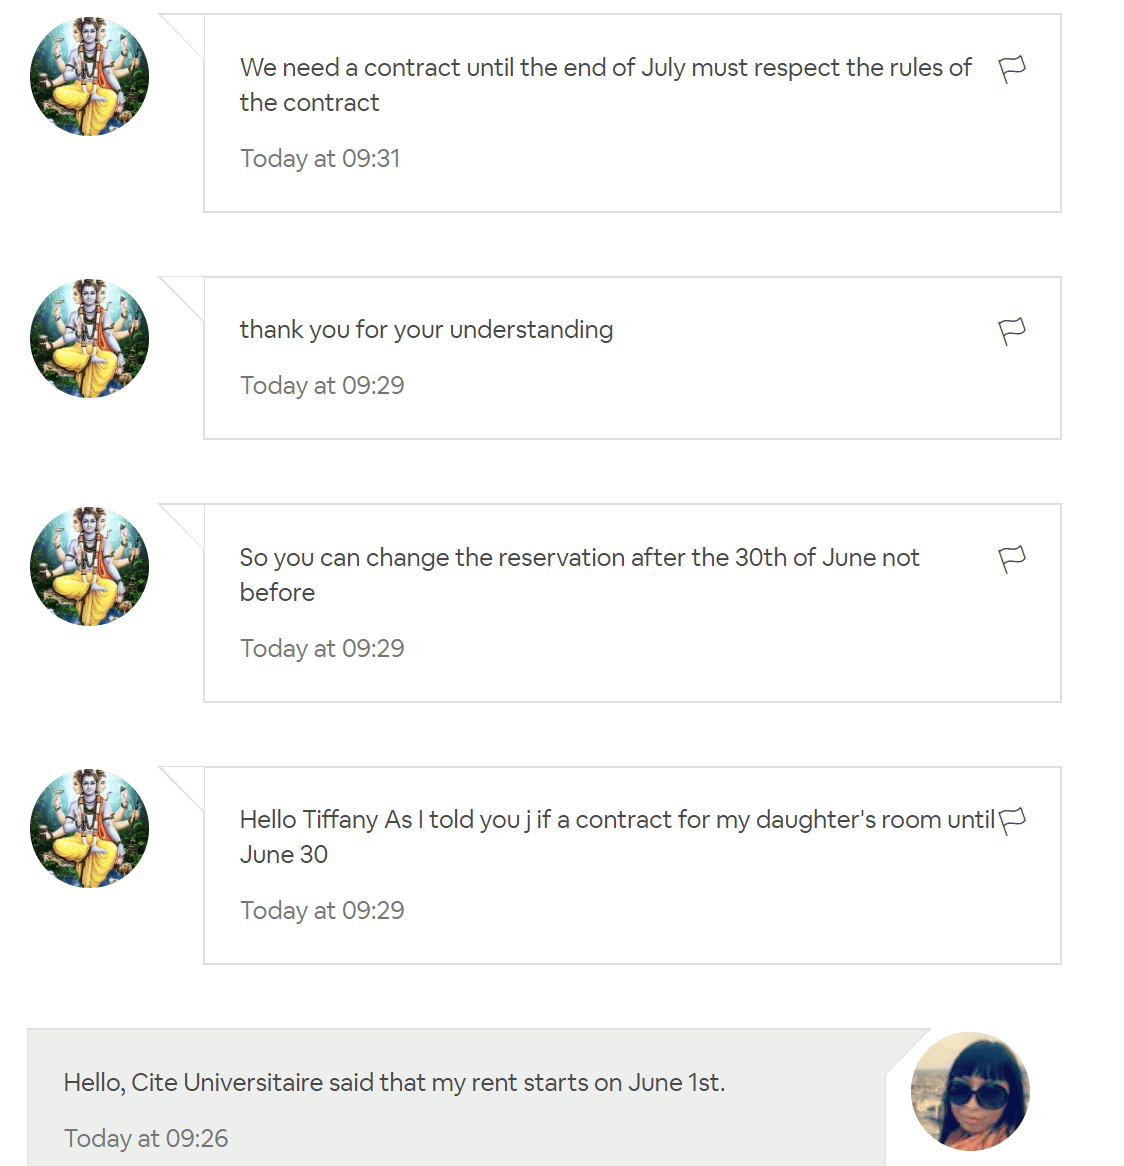Open the sunglasses profile photo near Cite Universitaire message
This screenshot has width=1124, height=1166.
click(970, 1091)
